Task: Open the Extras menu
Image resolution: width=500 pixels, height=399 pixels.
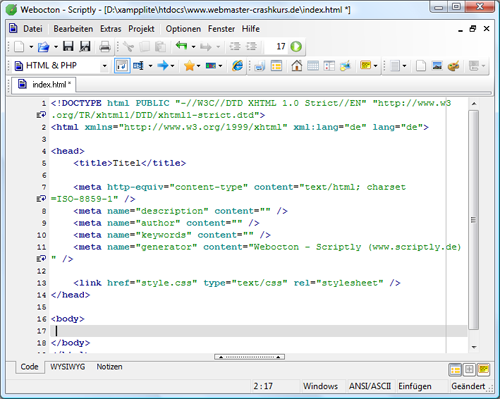Action: 111,29
